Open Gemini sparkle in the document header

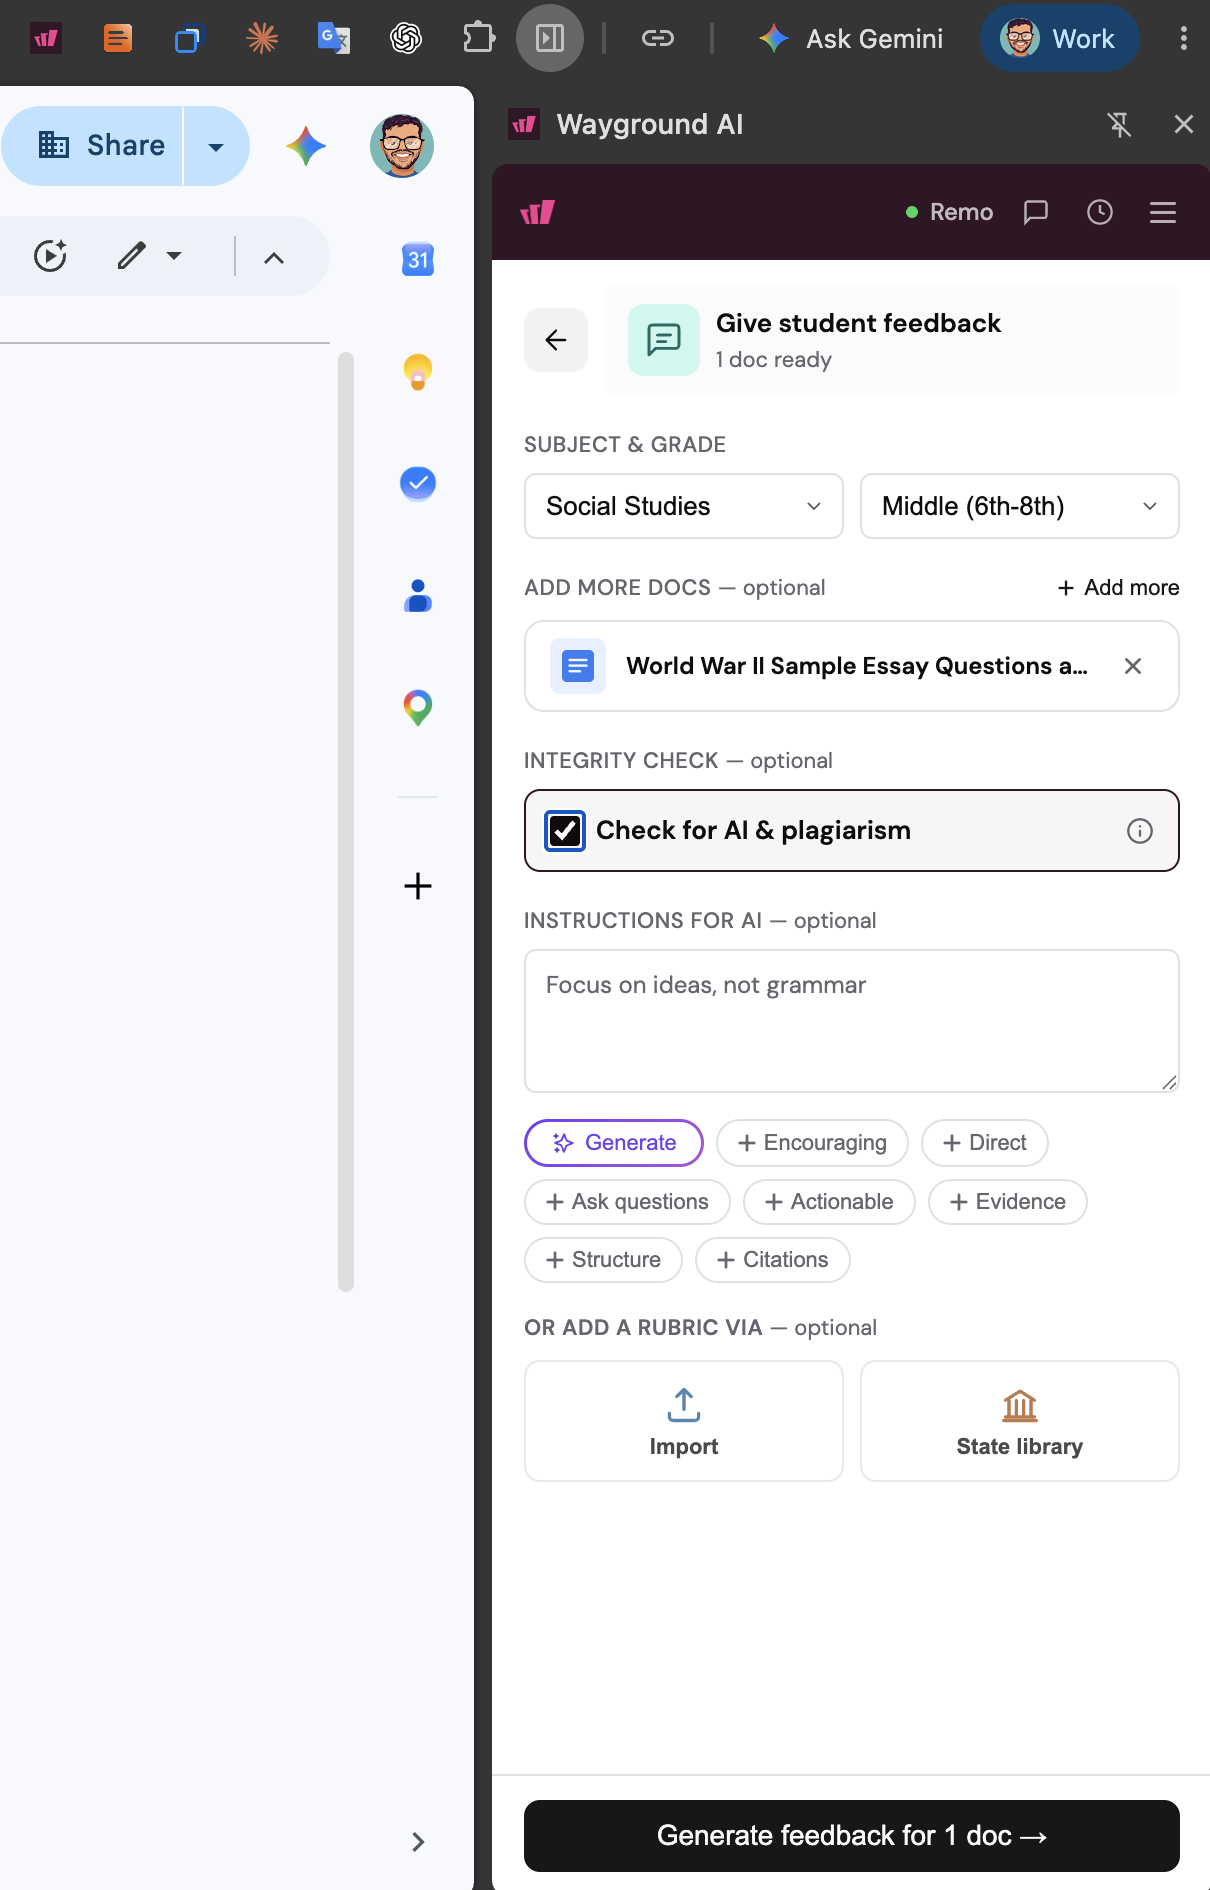306,146
